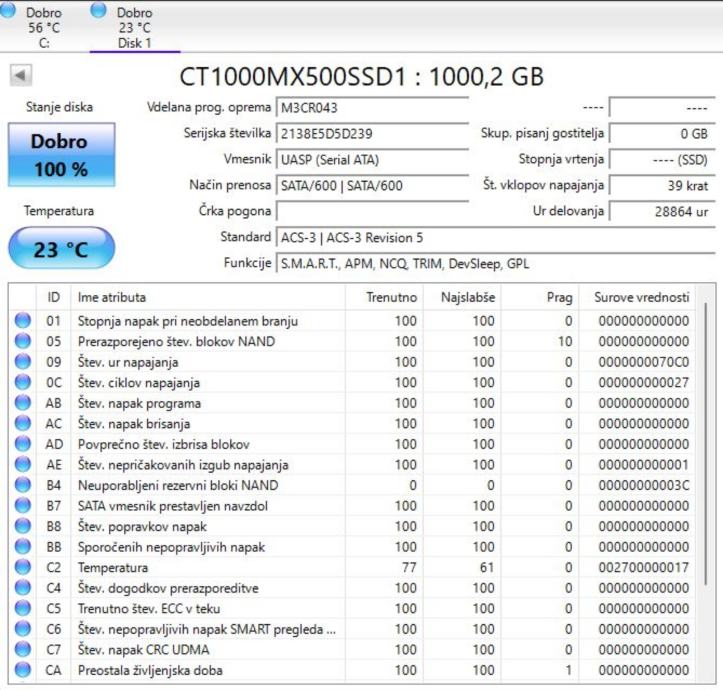Select row SATA vmesnik prestavljen navzdol
The width and height of the screenshot is (723, 690).
pos(352,506)
